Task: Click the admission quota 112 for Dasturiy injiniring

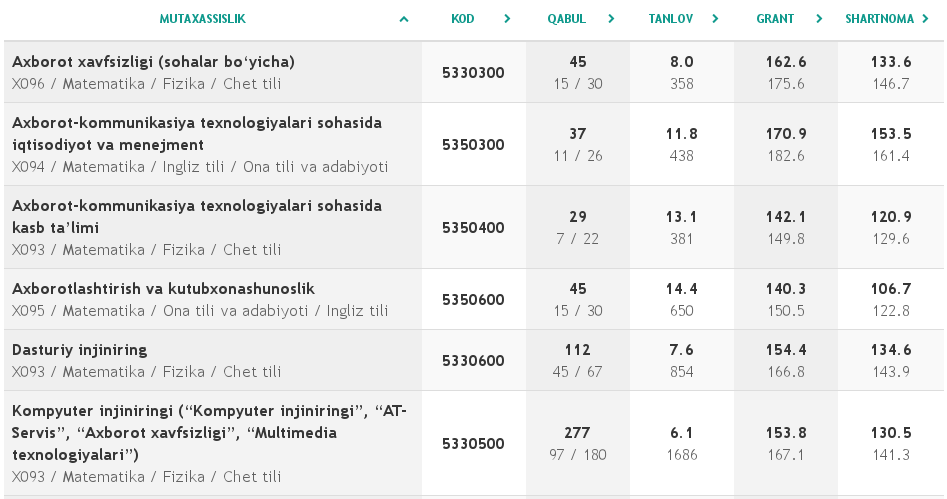Action: point(578,350)
